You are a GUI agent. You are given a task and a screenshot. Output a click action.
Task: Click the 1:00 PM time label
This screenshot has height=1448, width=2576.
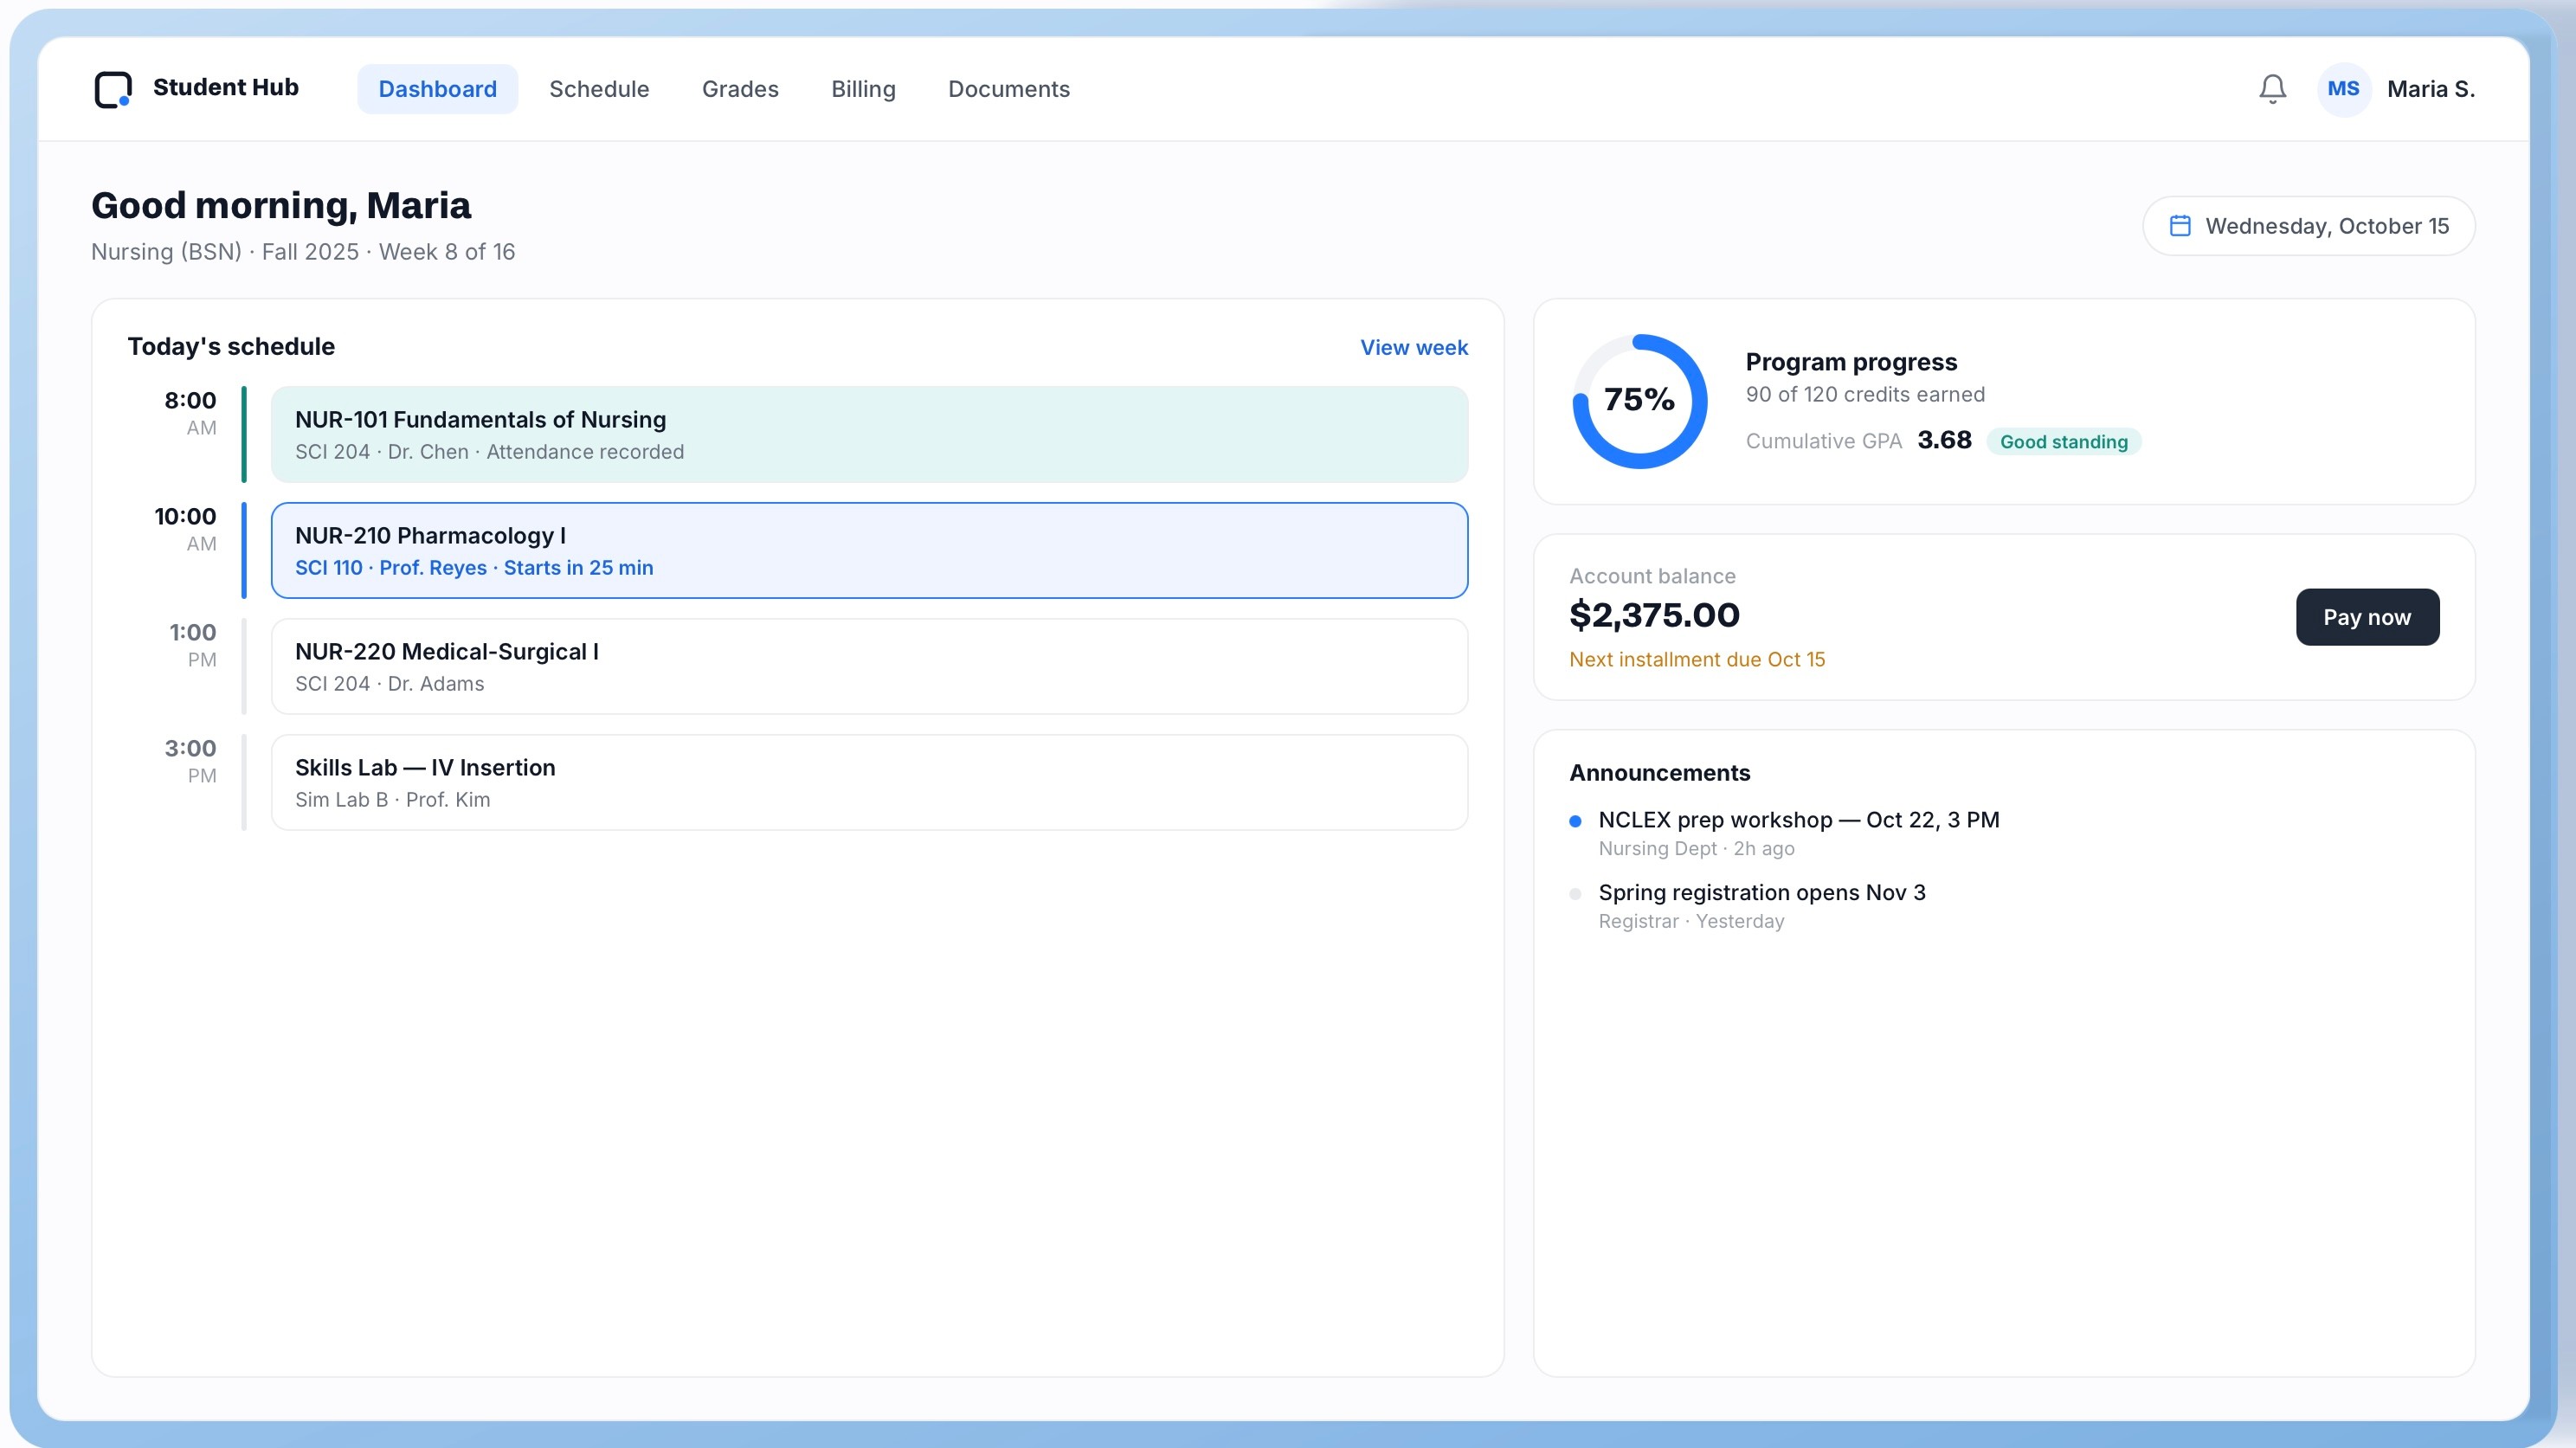[x=192, y=644]
